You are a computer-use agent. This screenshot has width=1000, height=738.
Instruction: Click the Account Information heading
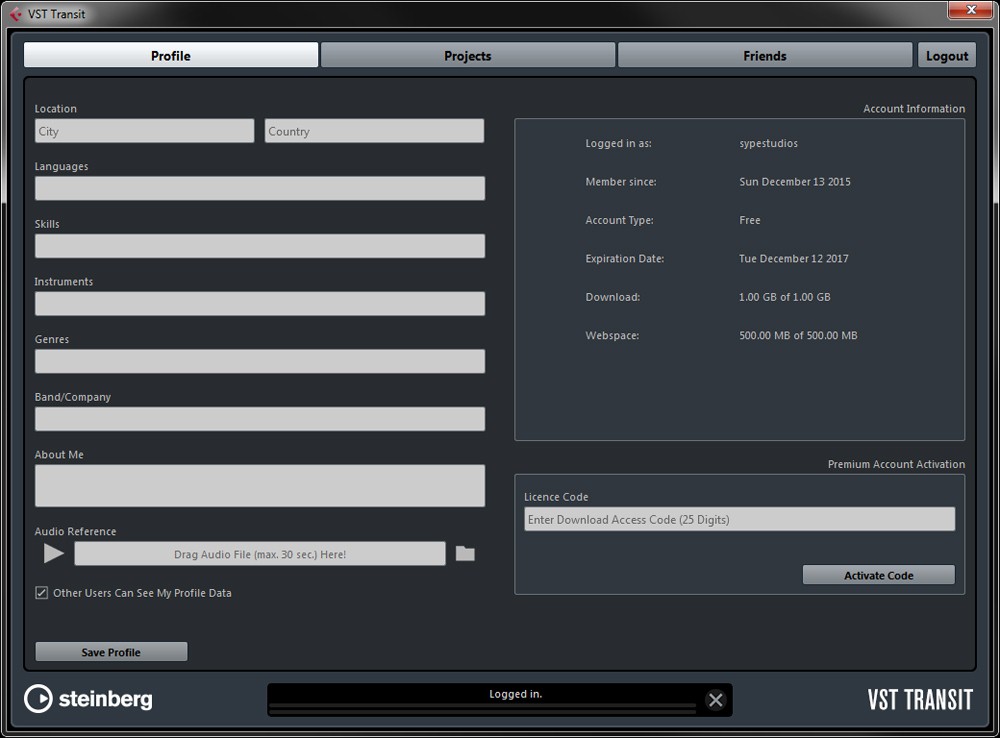click(914, 108)
